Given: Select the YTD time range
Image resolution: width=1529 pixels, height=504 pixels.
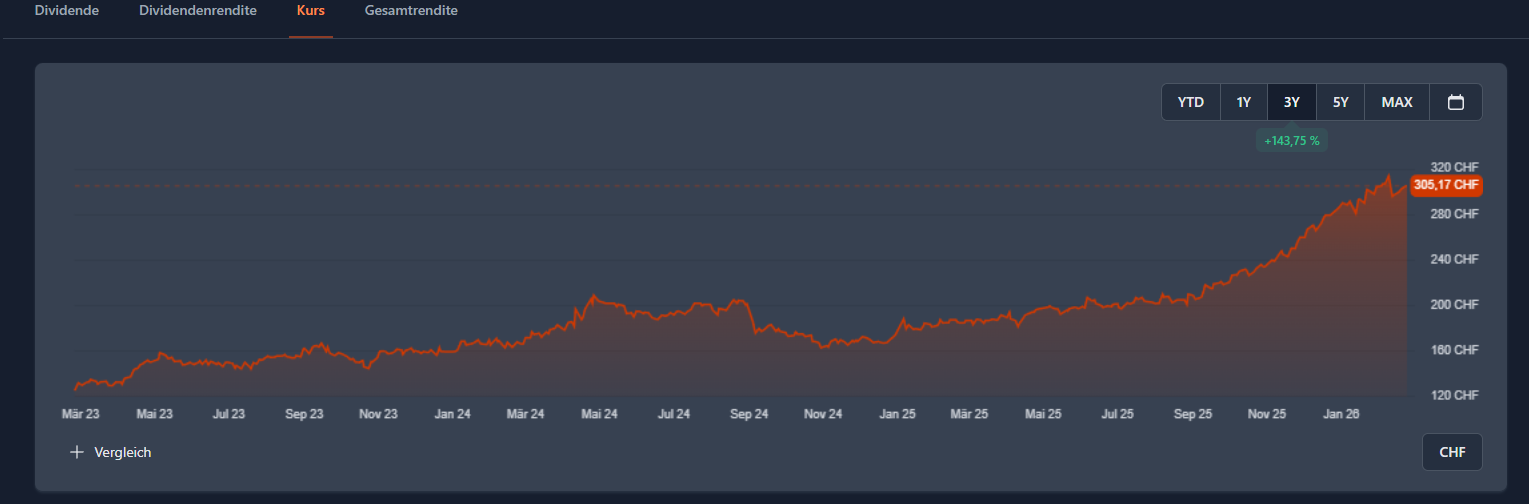Looking at the screenshot, I should point(1191,102).
